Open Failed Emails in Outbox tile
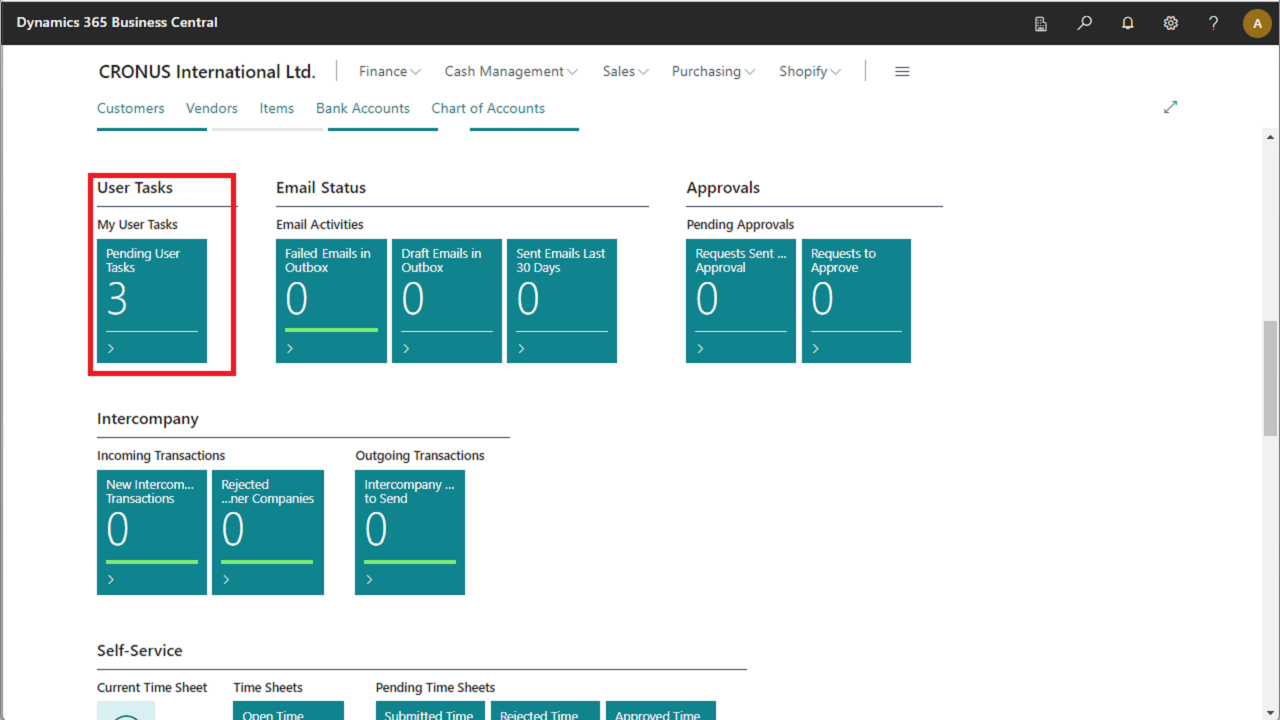This screenshot has height=720, width=1280. (x=331, y=300)
